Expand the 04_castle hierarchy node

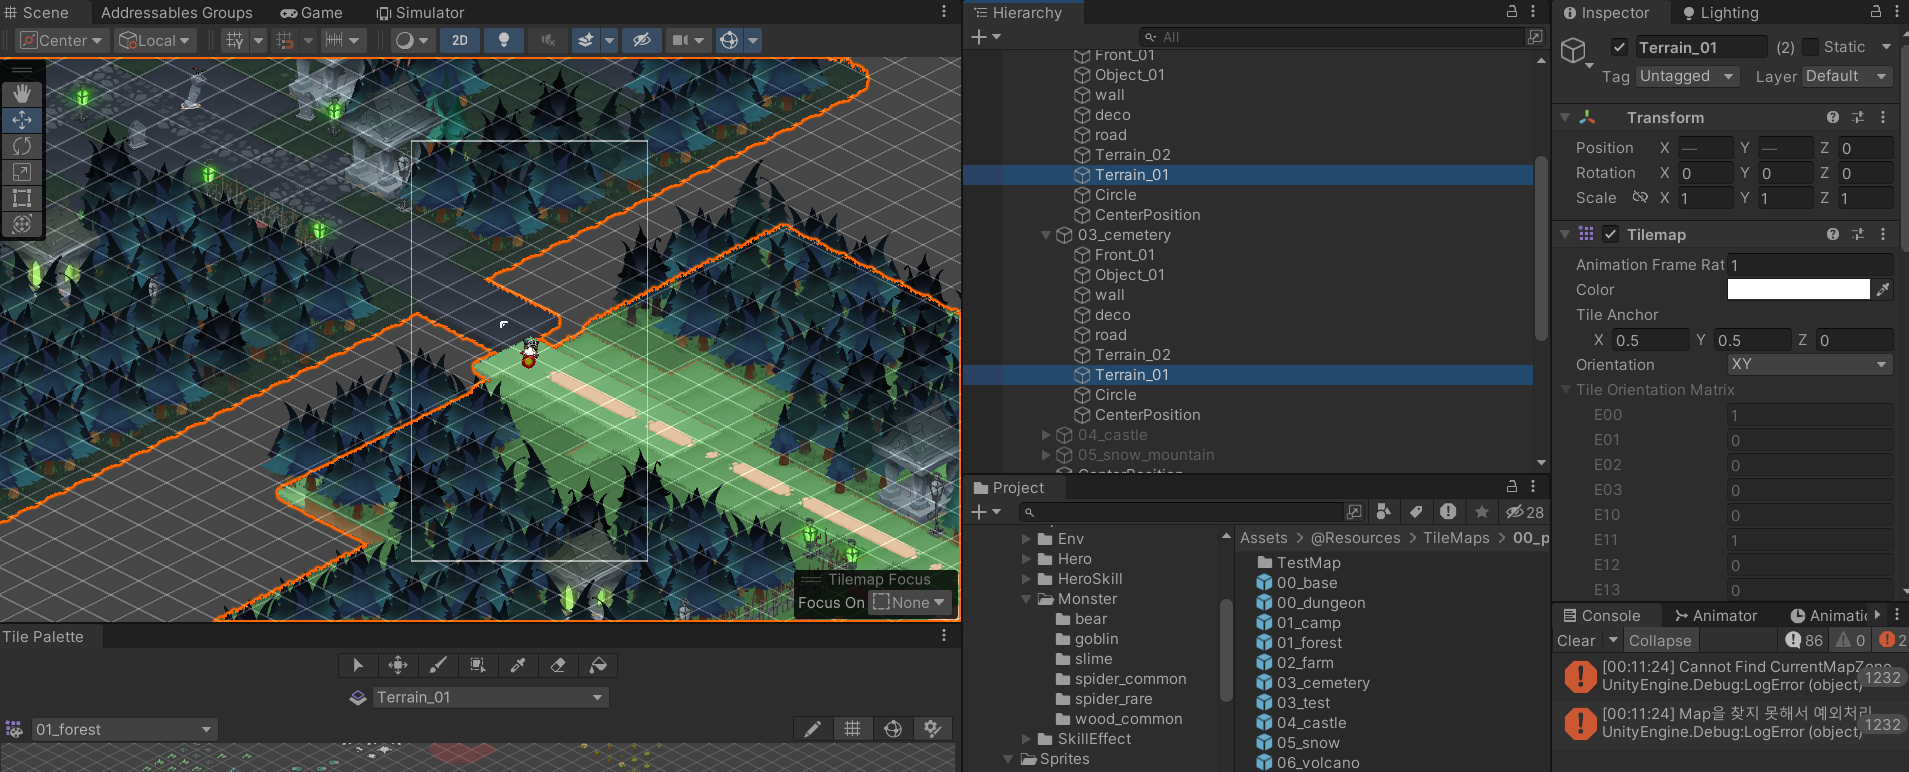coord(1046,435)
